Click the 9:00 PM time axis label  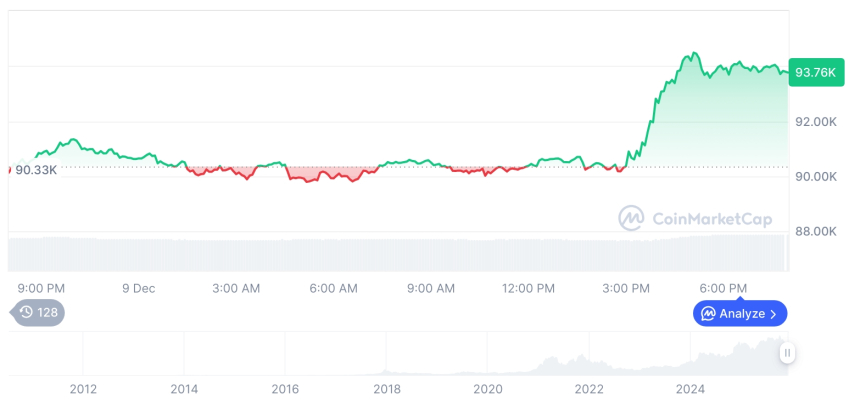42,288
